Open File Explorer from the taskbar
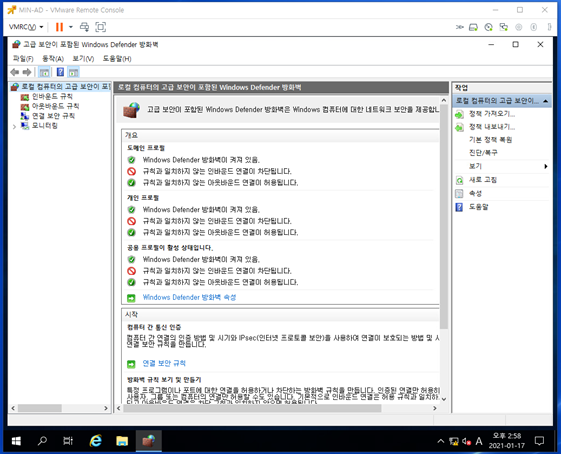Viewport: 561px width, 454px height. coord(122,441)
